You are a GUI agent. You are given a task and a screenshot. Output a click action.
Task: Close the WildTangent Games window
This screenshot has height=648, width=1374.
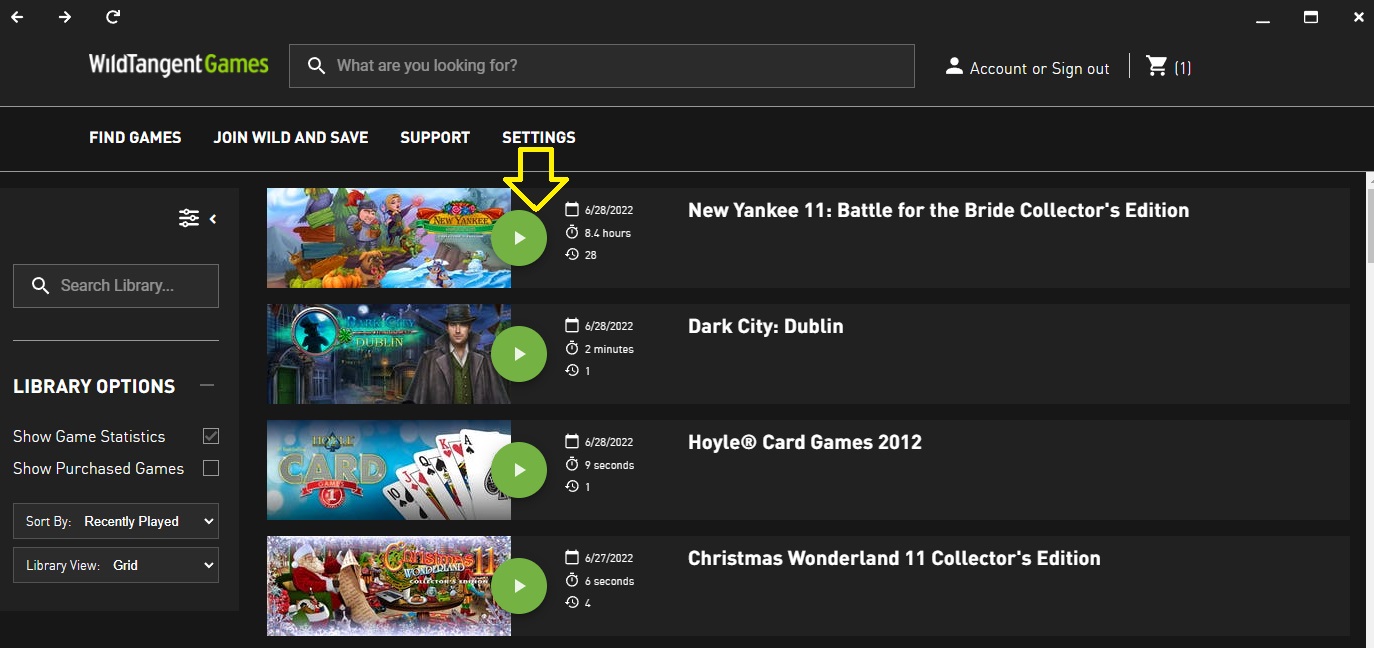(1358, 17)
